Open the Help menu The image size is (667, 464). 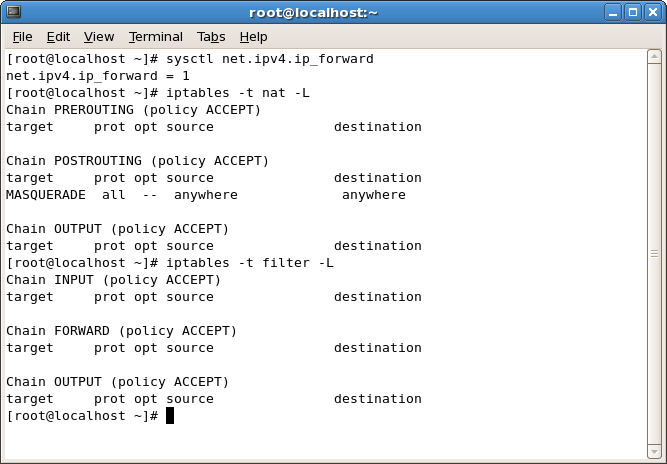coord(253,37)
